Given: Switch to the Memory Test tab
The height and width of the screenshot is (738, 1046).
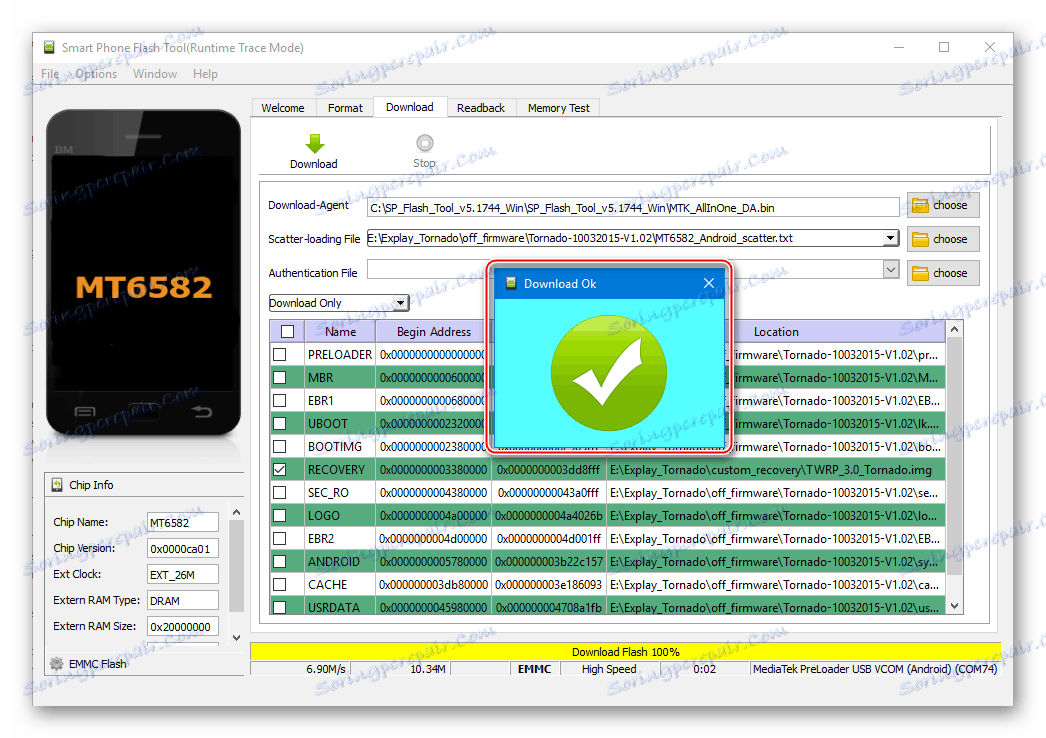Looking at the screenshot, I should [559, 108].
